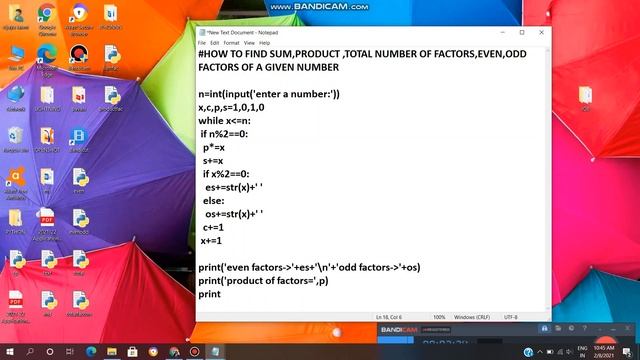640x360 pixels.
Task: Click the 'UTF-8' encoding status entry
Action: pyautogui.click(x=511, y=317)
